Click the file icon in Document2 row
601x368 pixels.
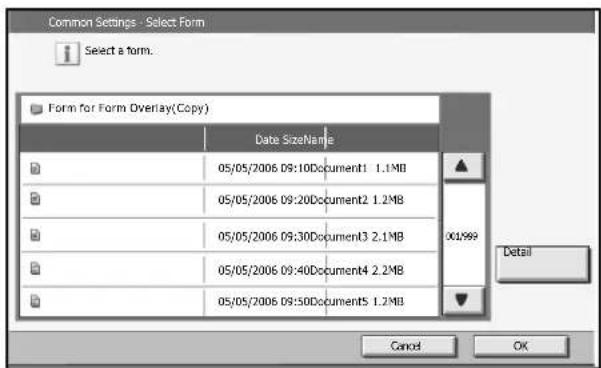[35, 199]
